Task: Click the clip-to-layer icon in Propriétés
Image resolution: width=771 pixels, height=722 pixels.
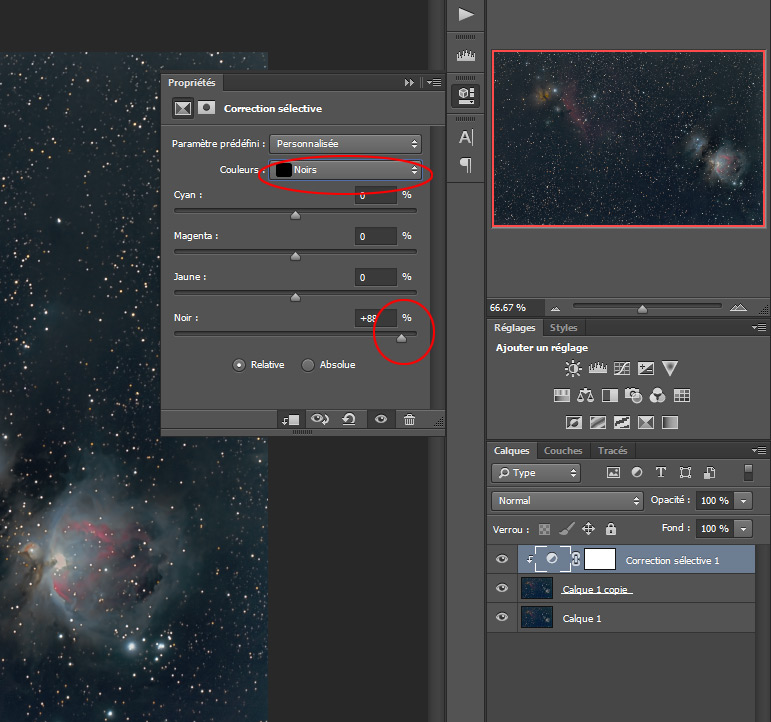Action: 290,420
